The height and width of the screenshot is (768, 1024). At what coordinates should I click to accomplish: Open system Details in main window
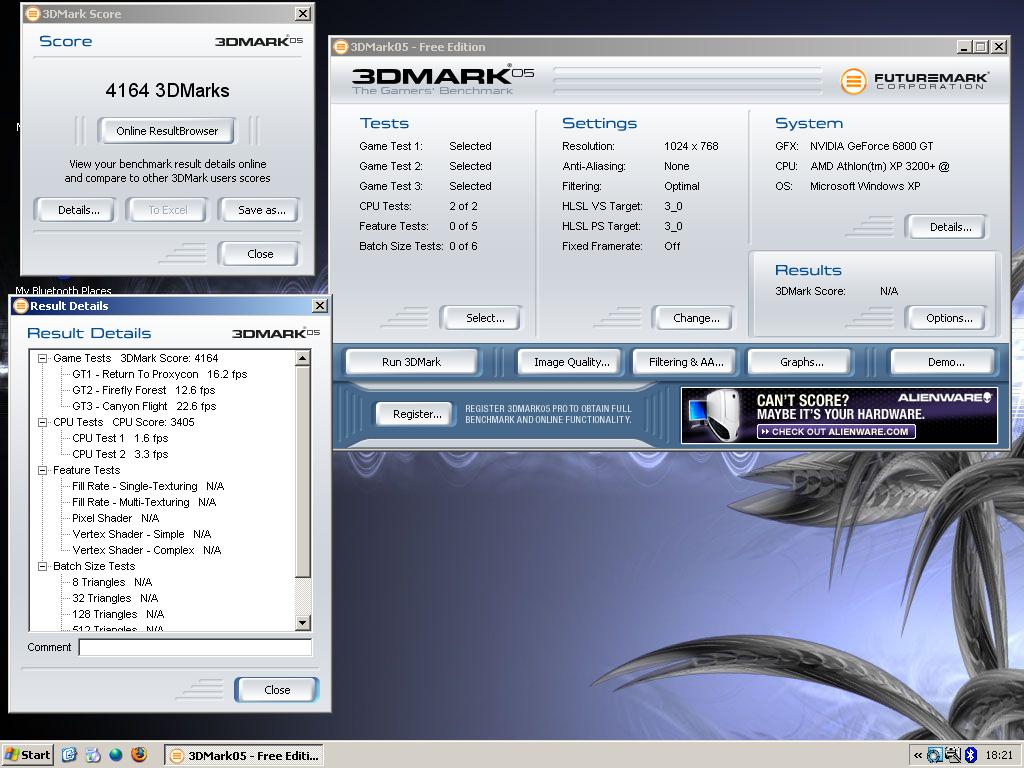click(x=950, y=227)
